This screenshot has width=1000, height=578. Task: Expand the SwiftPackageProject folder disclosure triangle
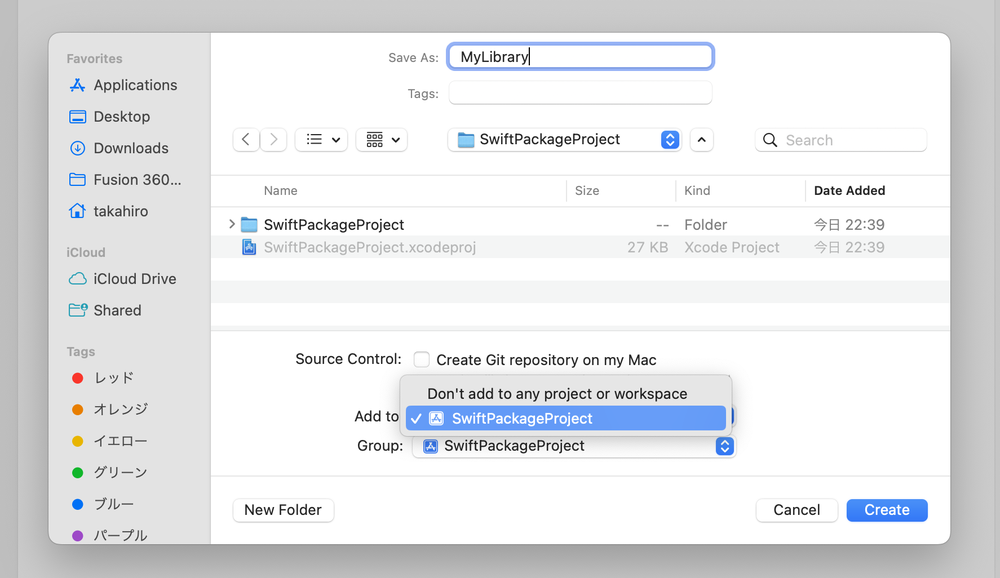[x=232, y=225]
